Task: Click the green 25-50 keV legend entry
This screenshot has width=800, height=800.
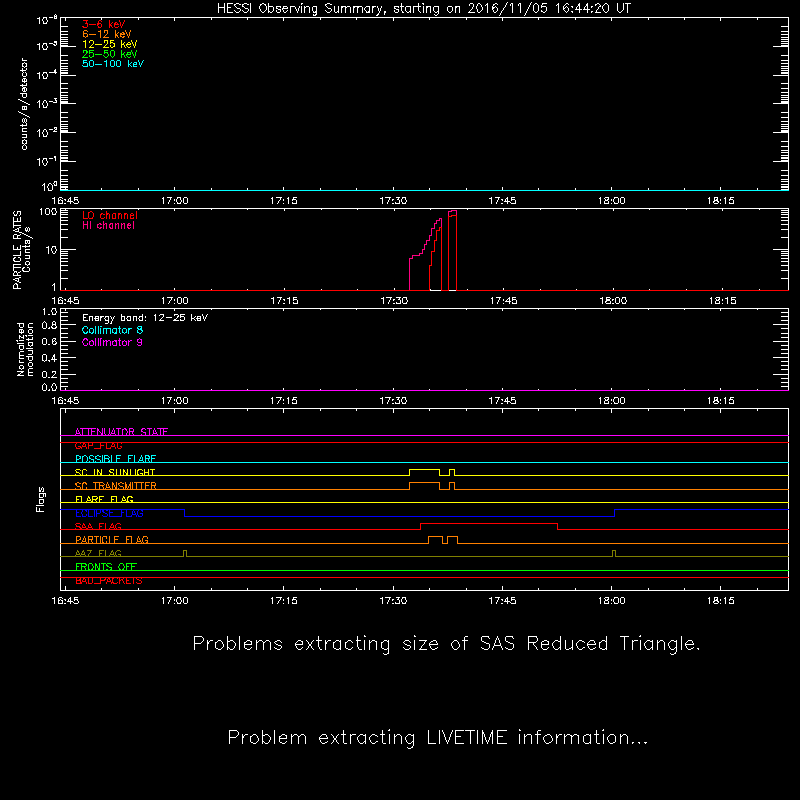Action: (110, 54)
